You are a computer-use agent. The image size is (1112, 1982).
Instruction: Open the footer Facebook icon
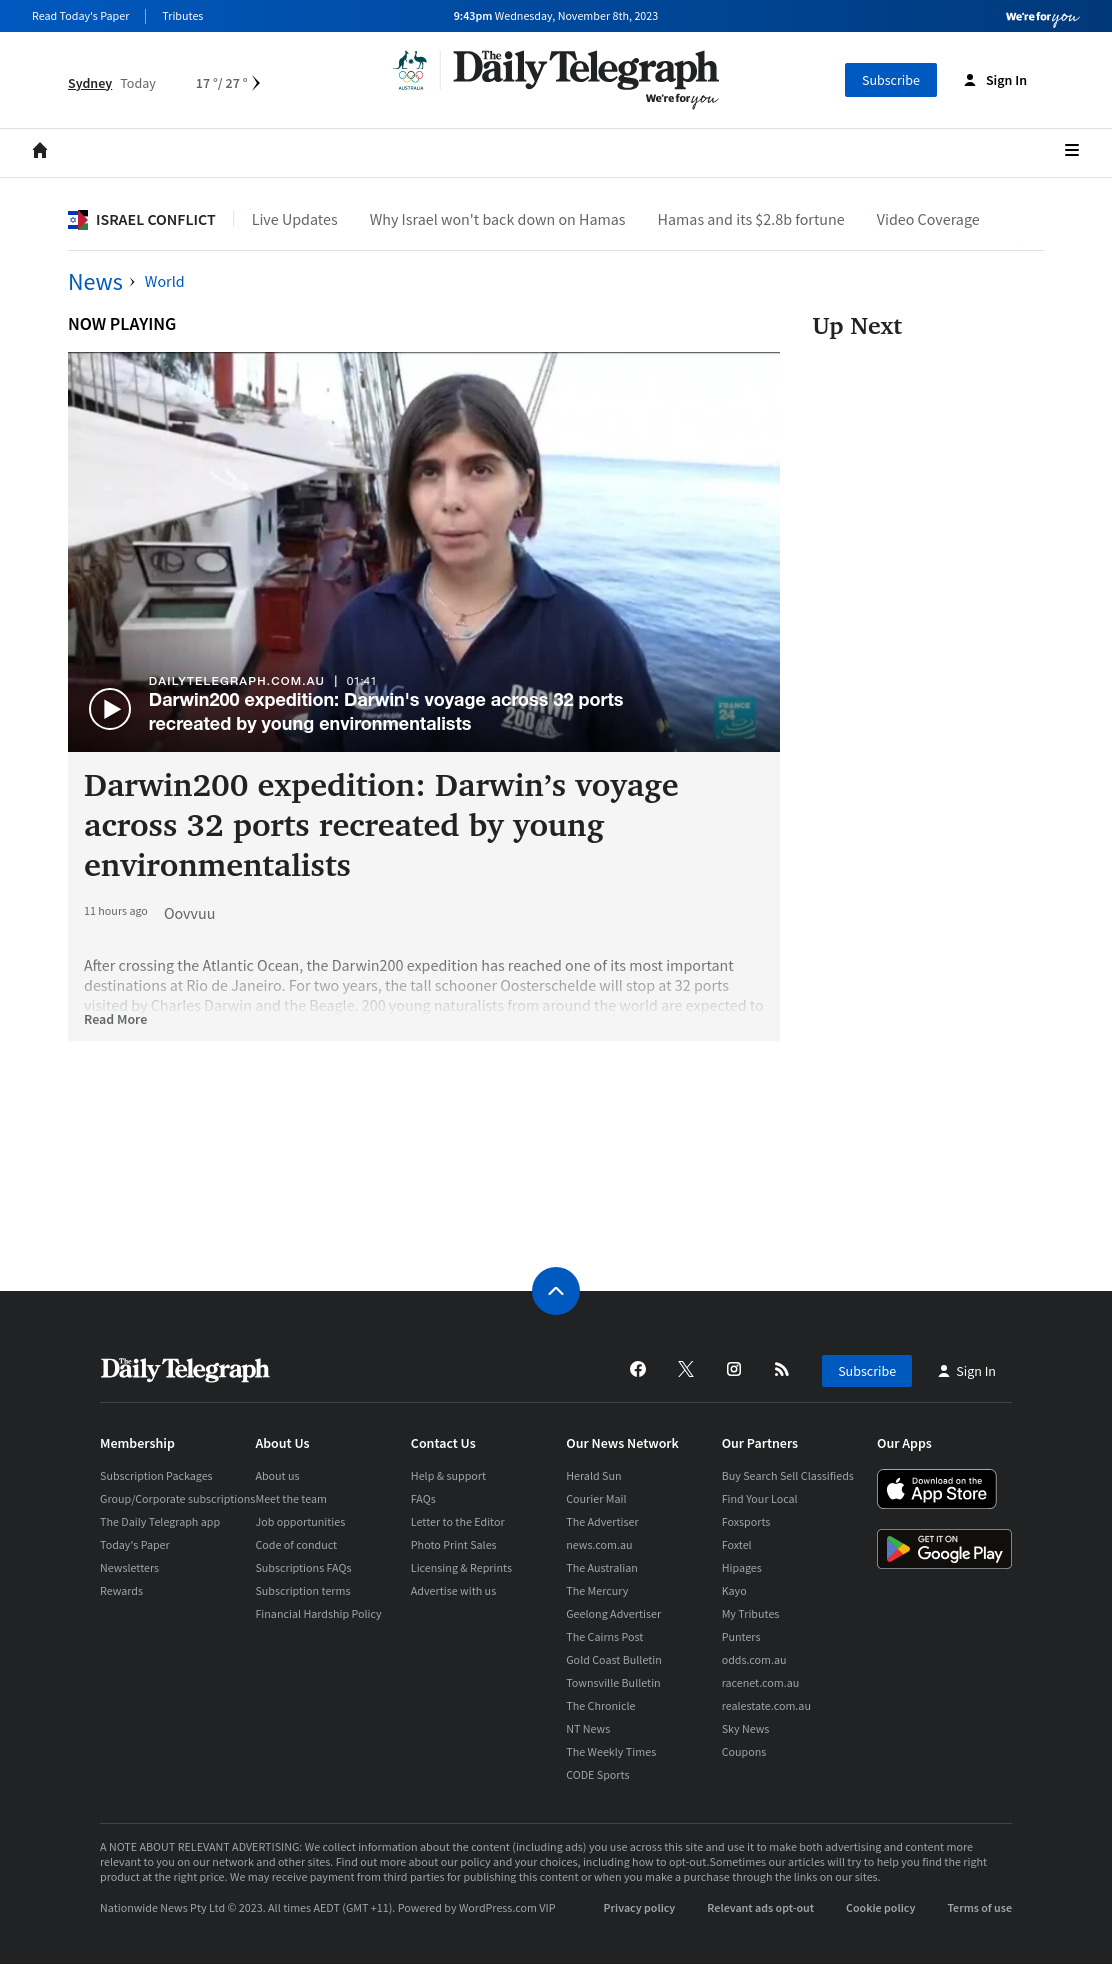point(638,1369)
